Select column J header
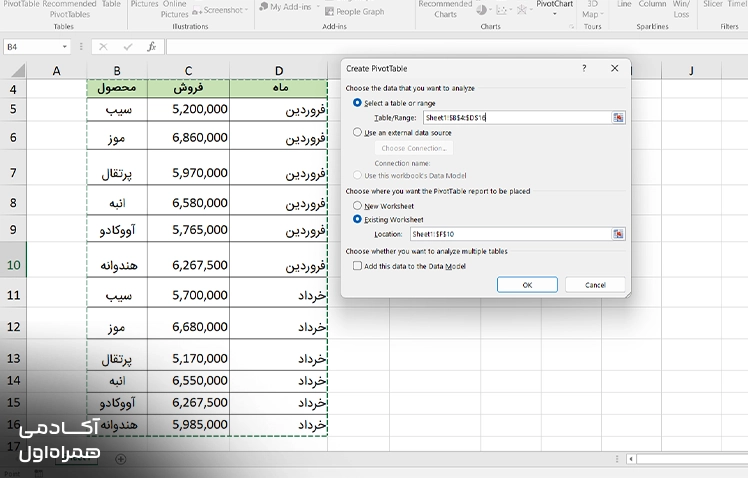Viewport: 748px width, 478px height. (691, 71)
